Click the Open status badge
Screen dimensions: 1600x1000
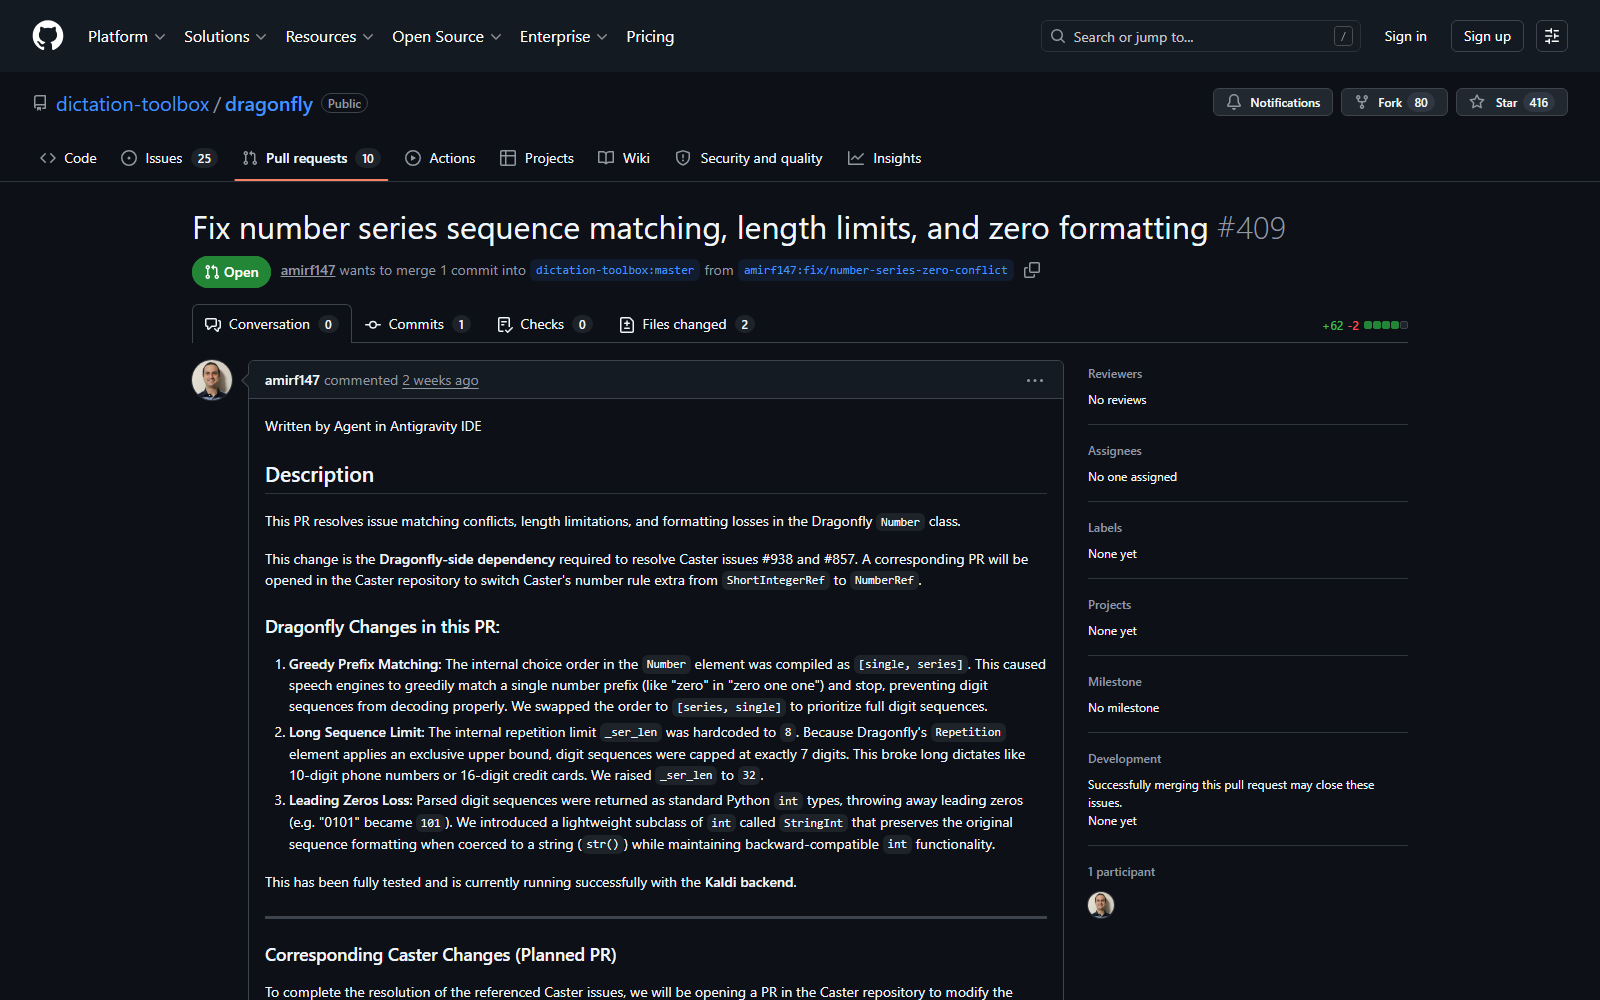231,272
